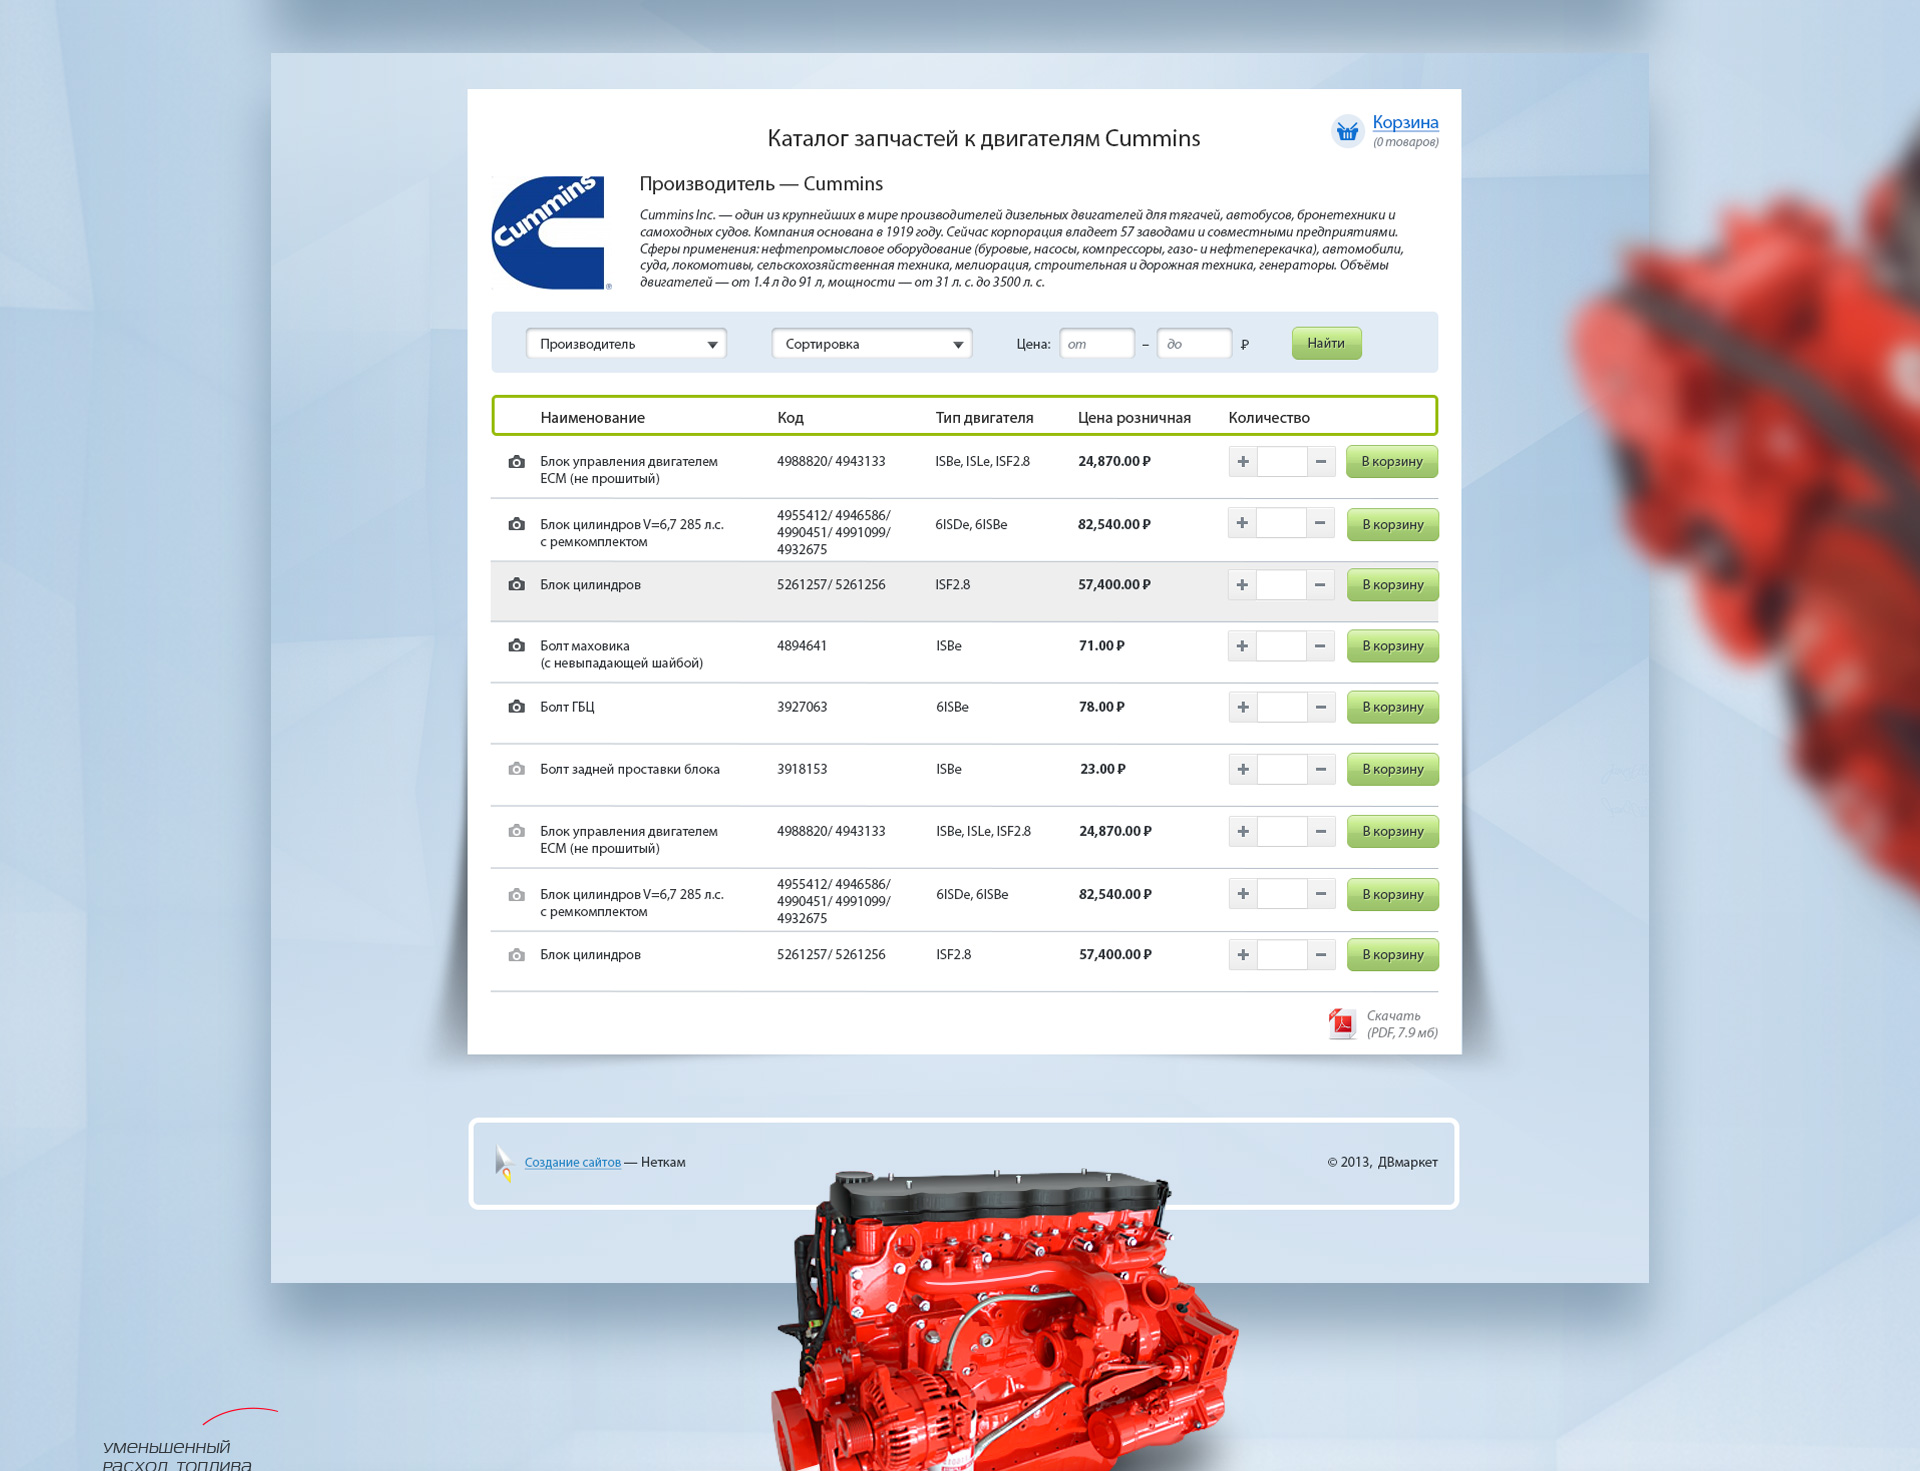Add Болт ГБЦ to cart with В корзину
Image resolution: width=1920 pixels, height=1471 pixels.
pyautogui.click(x=1392, y=707)
